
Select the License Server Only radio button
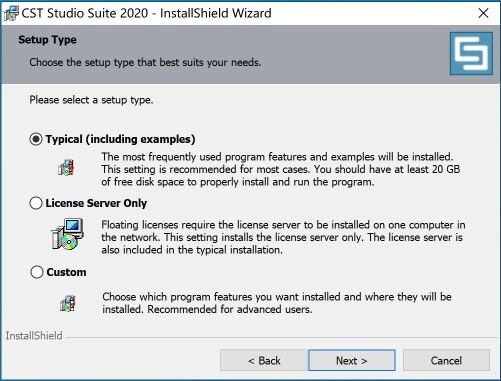36,203
